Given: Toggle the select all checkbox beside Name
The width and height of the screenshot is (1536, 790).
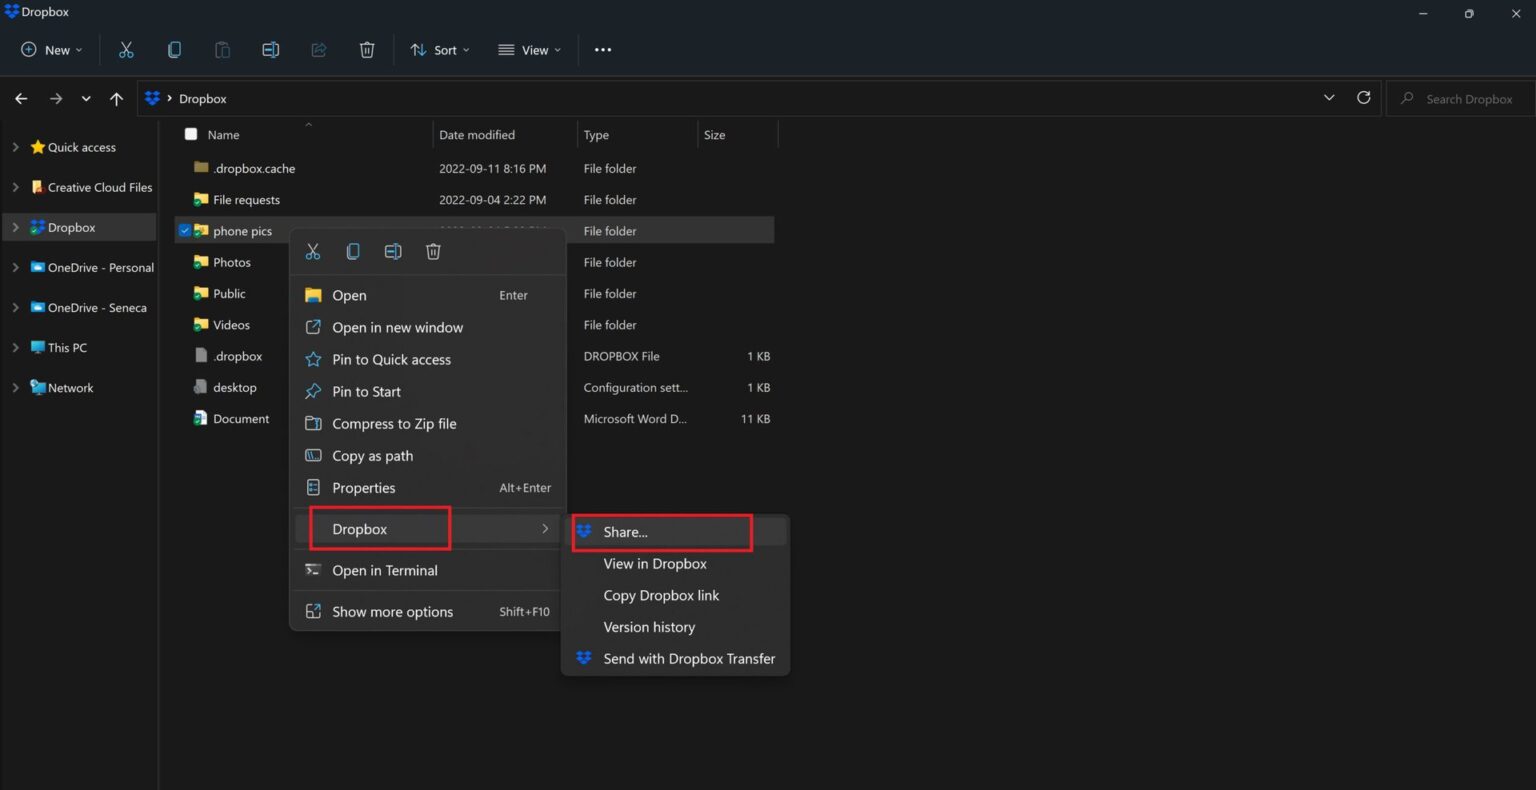Looking at the screenshot, I should (x=191, y=134).
